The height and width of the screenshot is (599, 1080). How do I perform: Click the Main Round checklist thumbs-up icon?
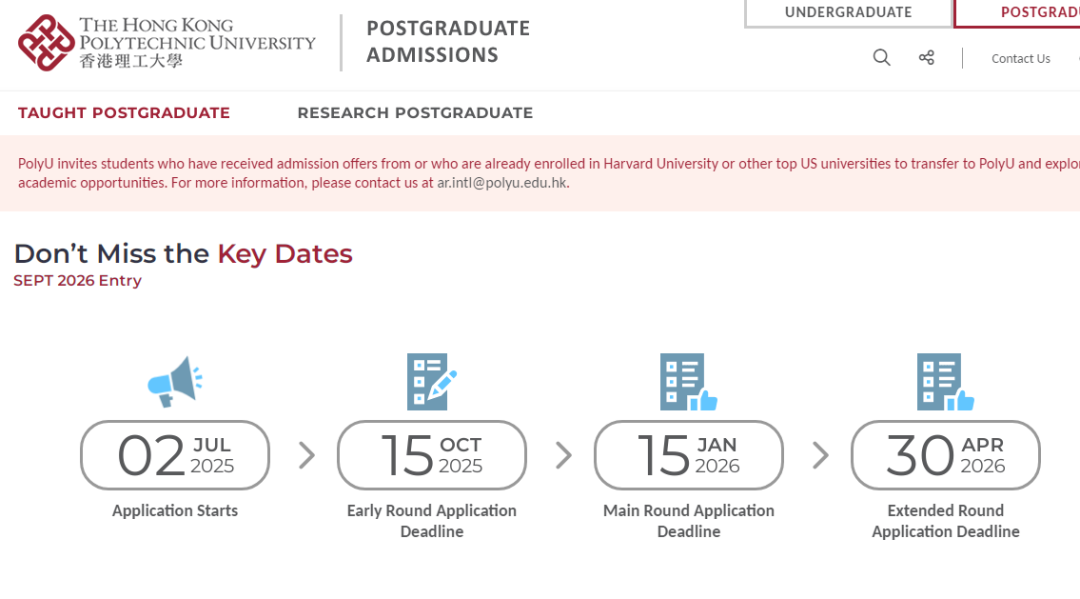tap(689, 382)
